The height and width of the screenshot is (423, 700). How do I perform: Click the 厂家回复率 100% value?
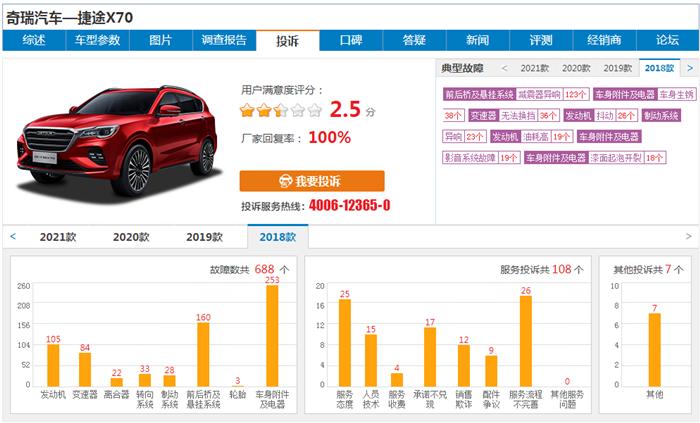pyautogui.click(x=329, y=137)
